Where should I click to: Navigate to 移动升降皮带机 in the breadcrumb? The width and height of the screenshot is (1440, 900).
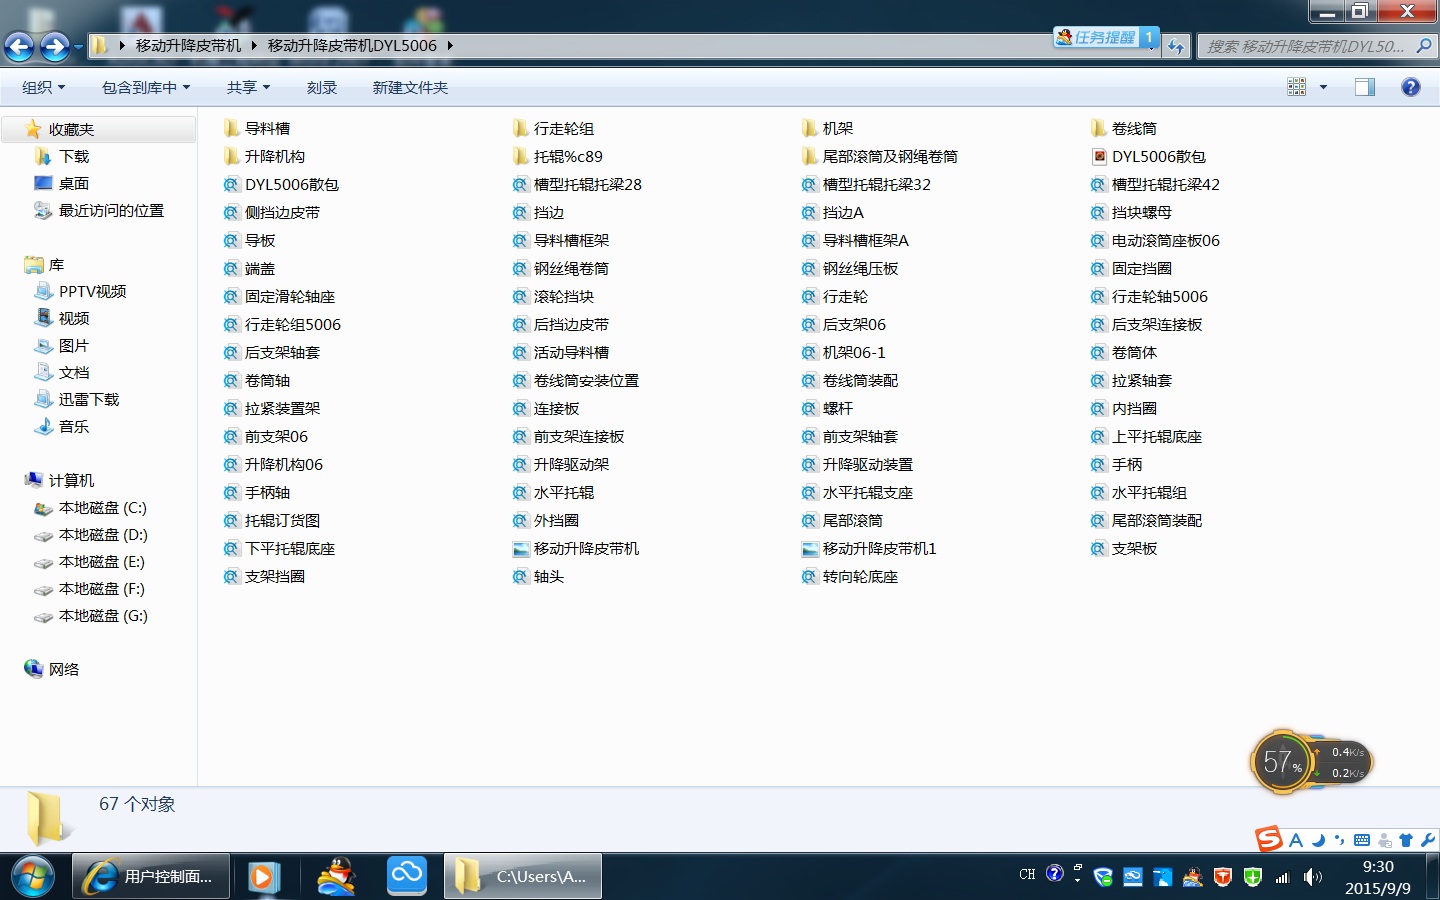click(188, 45)
